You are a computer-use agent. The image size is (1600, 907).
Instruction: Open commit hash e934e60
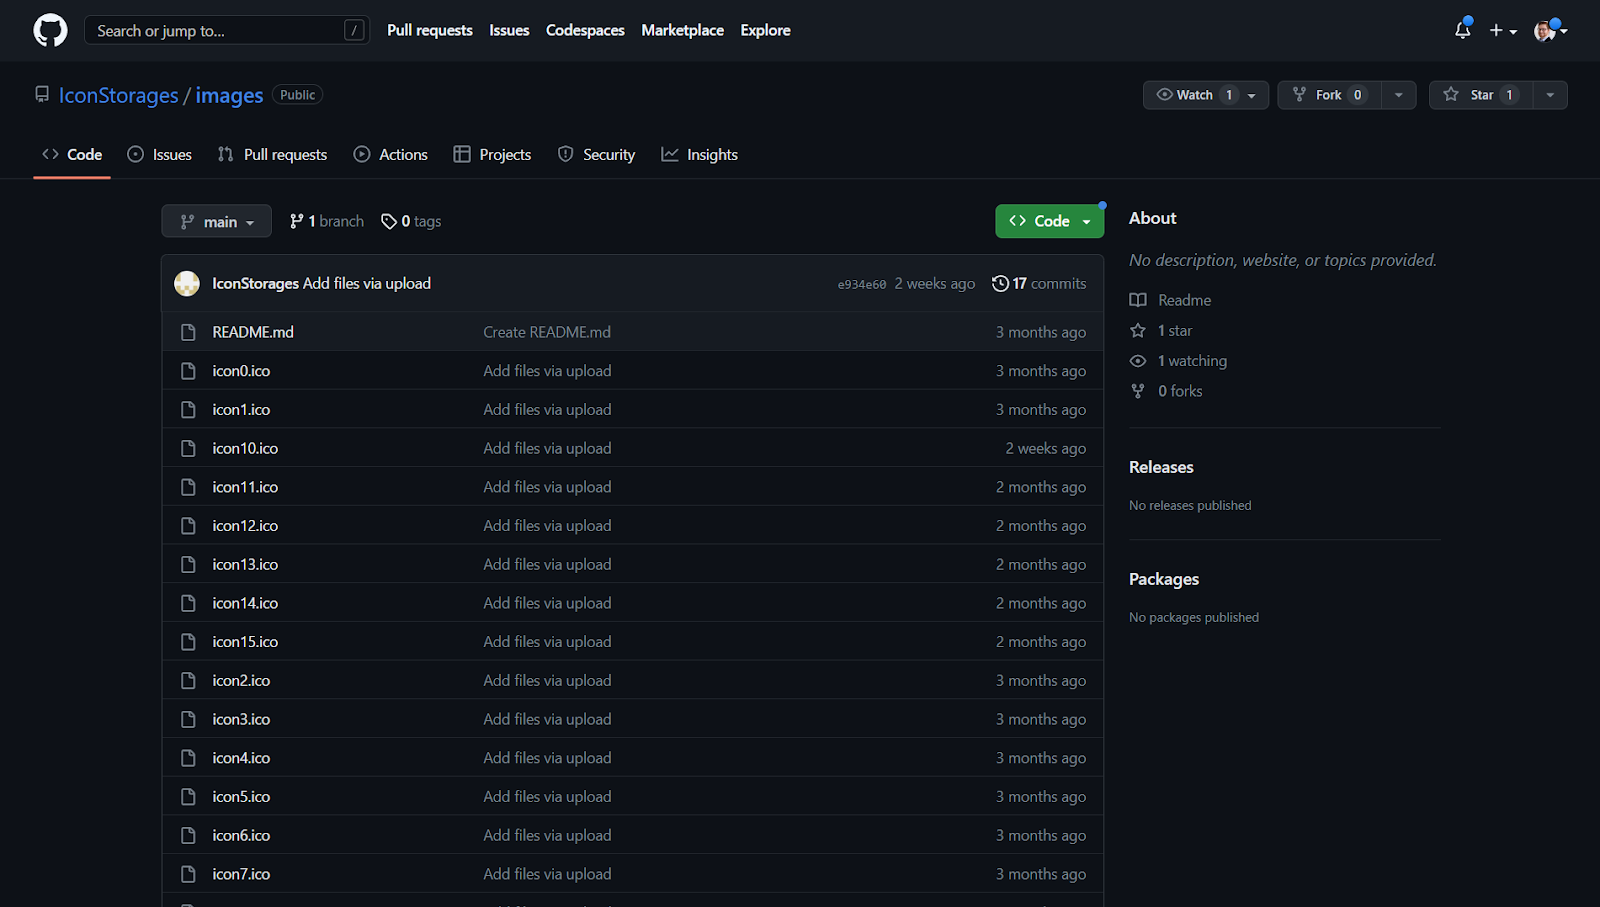click(x=862, y=285)
